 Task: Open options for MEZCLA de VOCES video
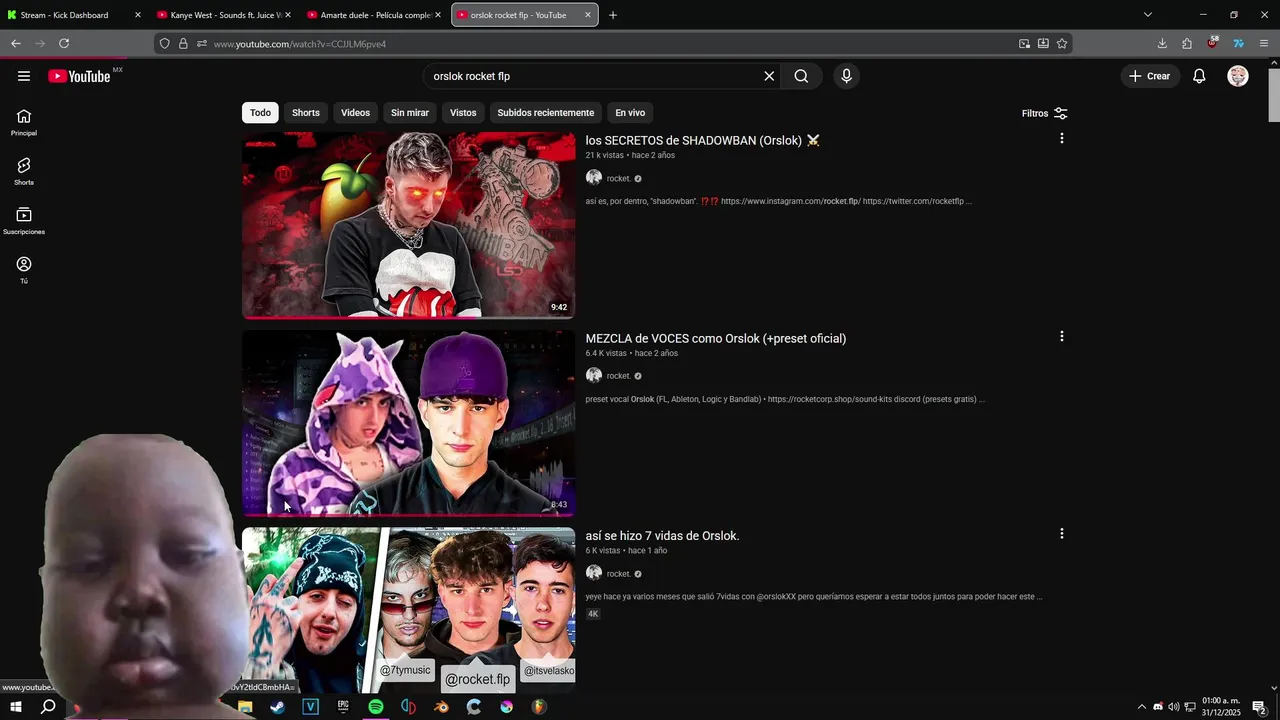tap(1061, 337)
